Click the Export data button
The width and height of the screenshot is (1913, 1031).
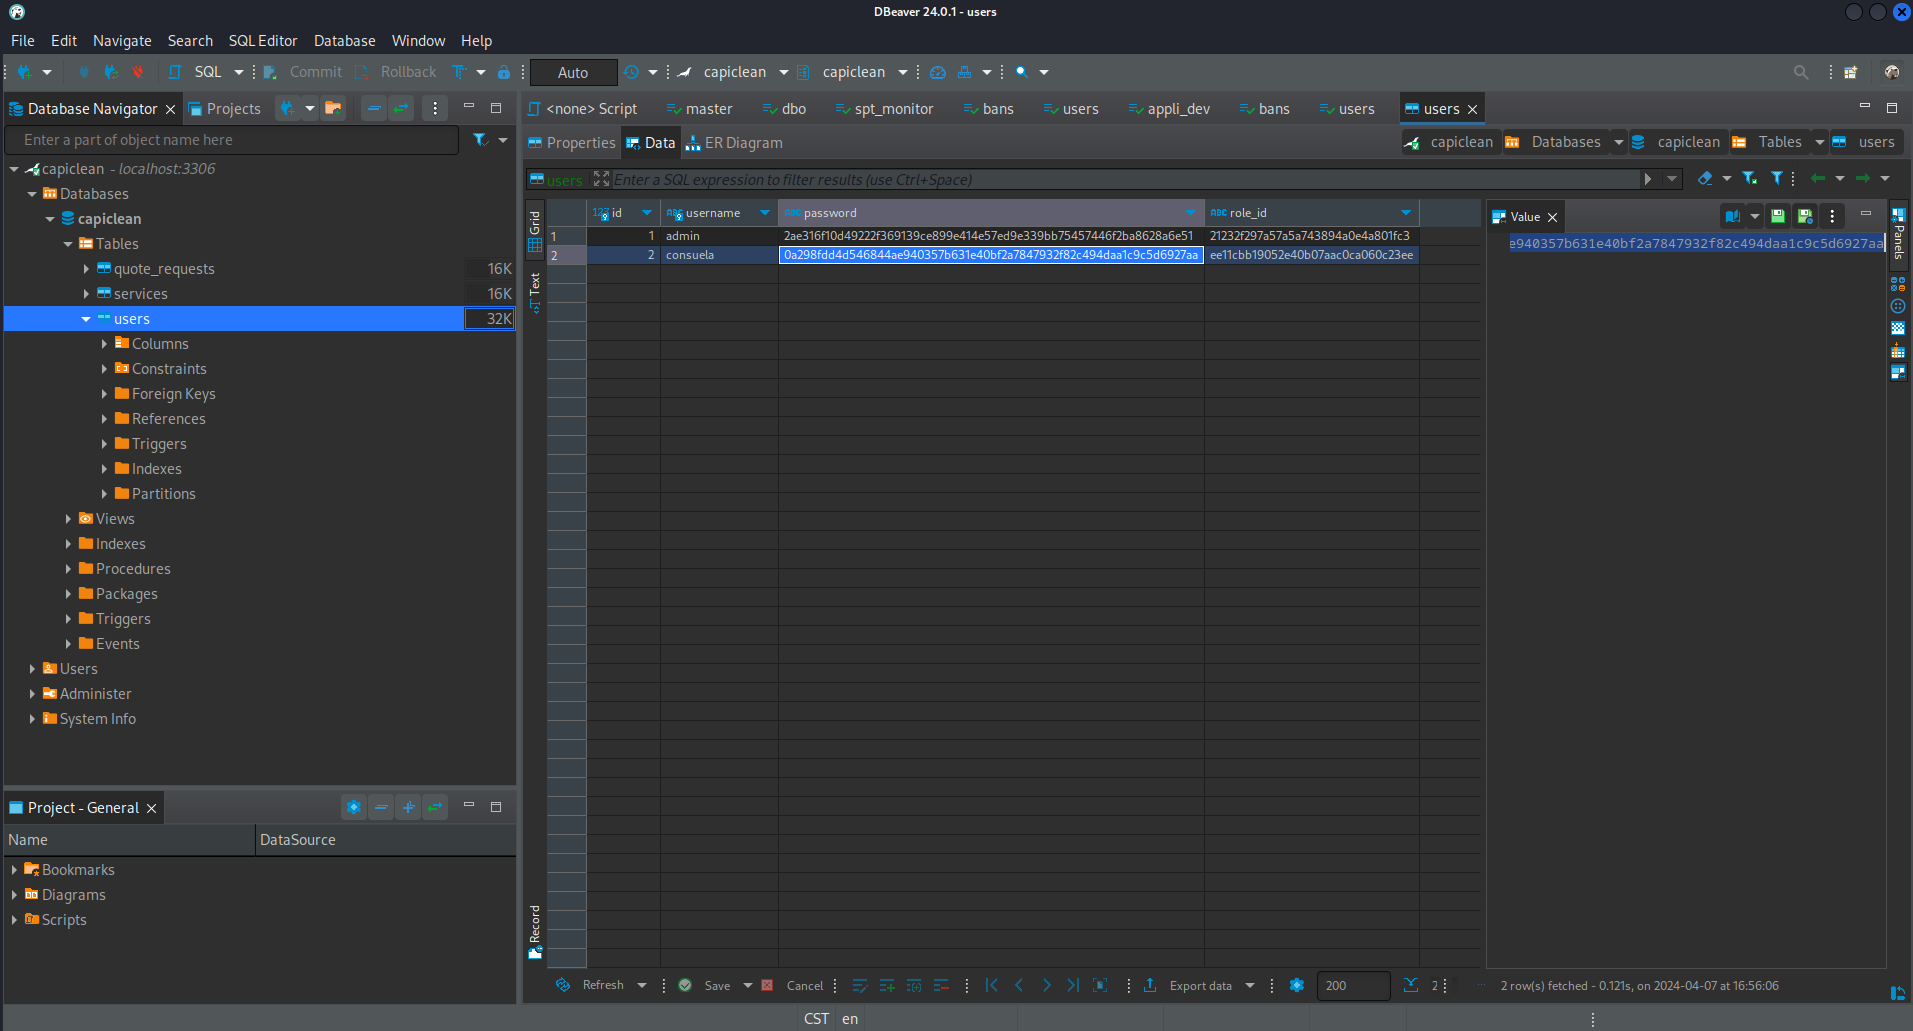pyautogui.click(x=1188, y=985)
